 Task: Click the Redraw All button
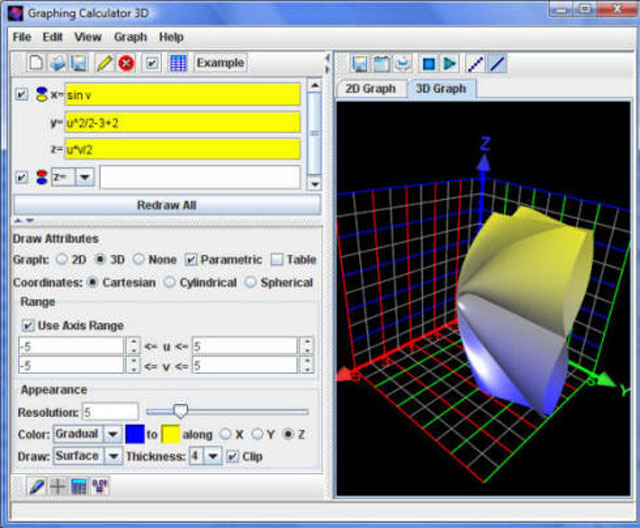pyautogui.click(x=167, y=205)
